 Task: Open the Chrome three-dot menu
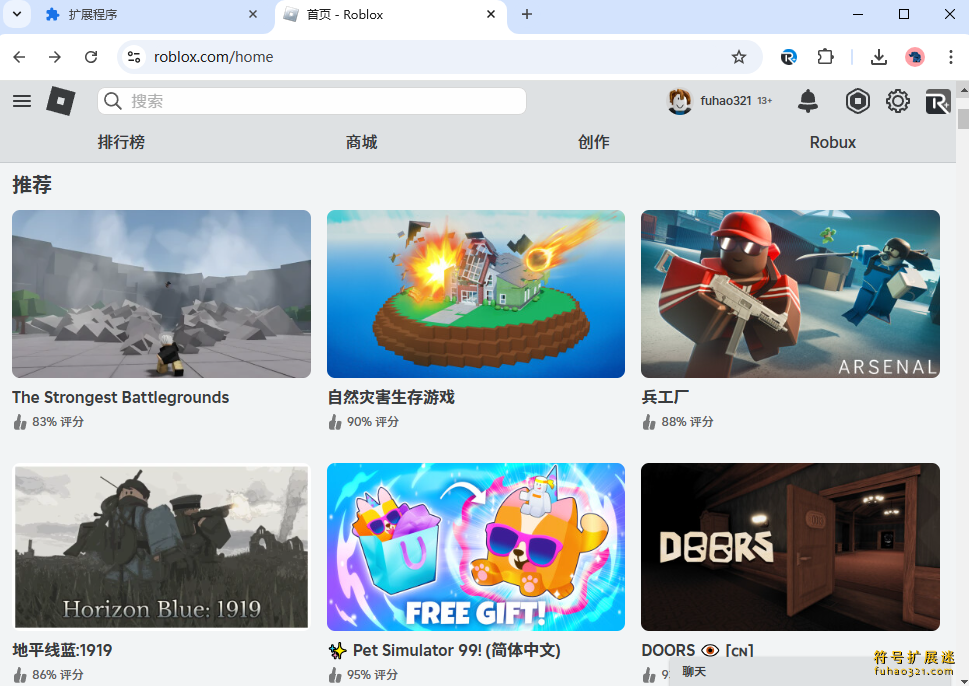click(950, 57)
